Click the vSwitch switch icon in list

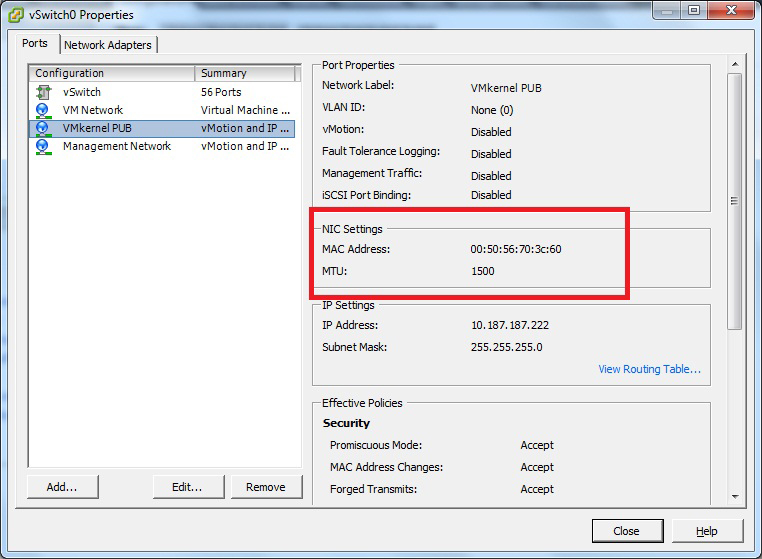(x=43, y=92)
